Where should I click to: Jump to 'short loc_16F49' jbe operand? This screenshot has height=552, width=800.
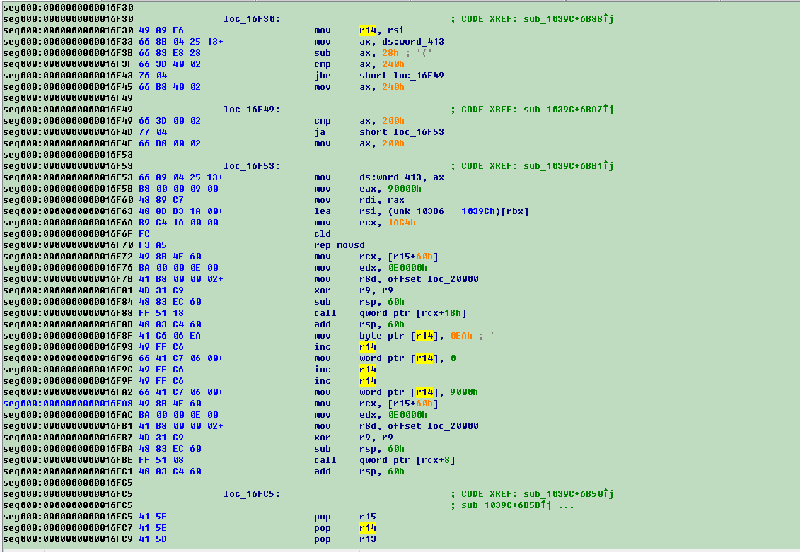coord(402,76)
